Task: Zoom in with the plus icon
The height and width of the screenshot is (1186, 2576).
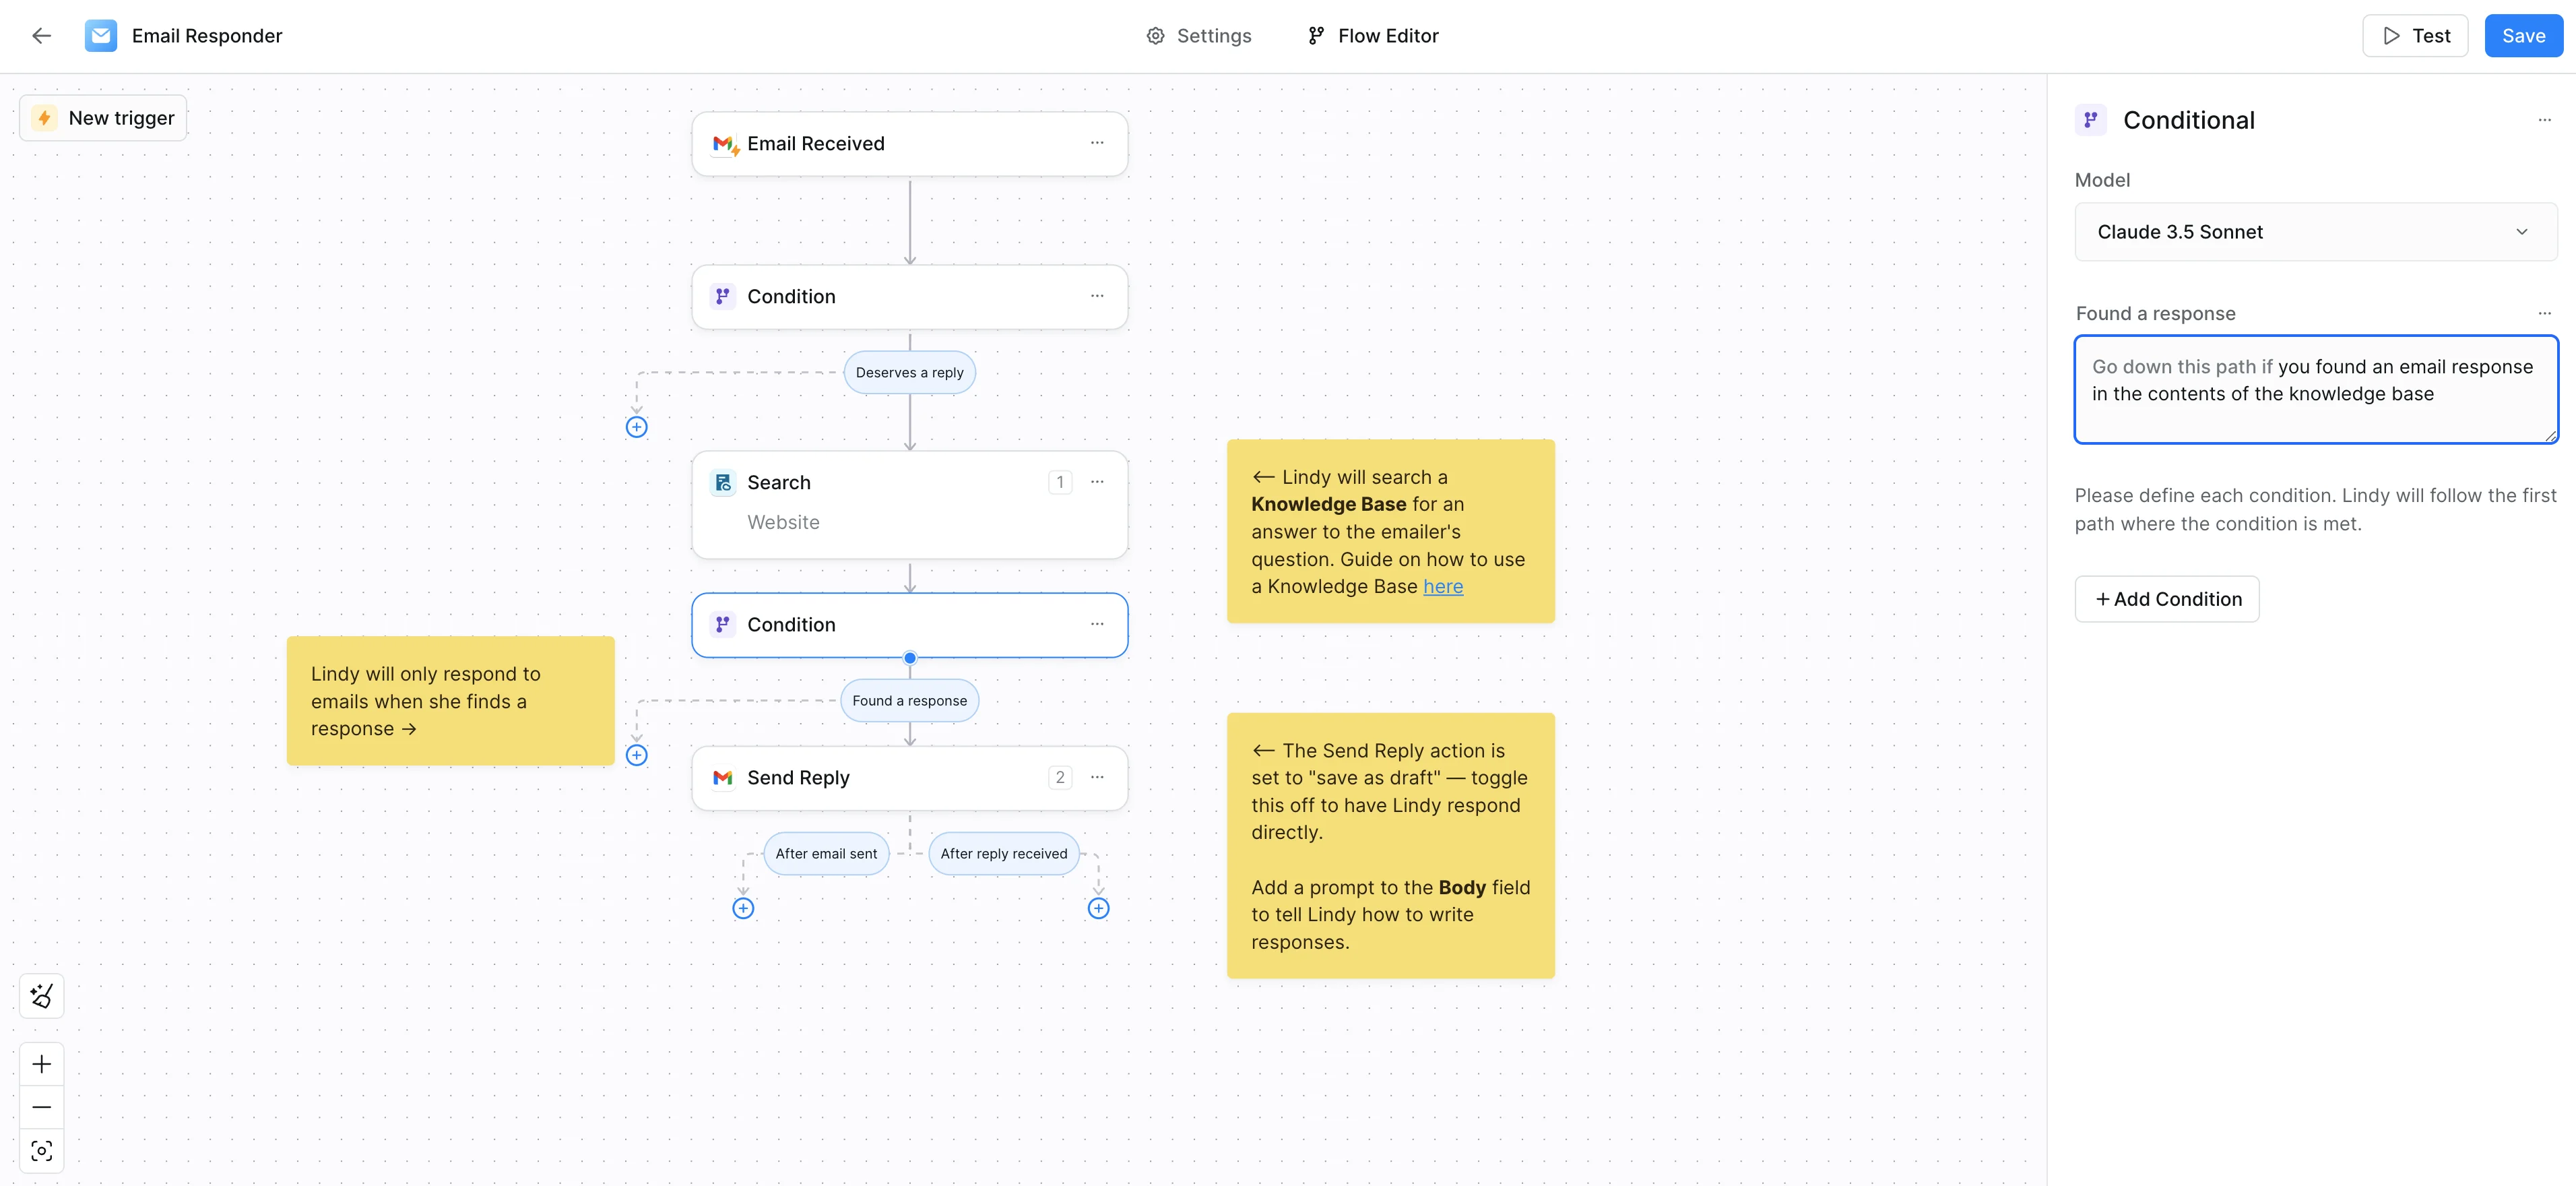Action: [x=42, y=1064]
